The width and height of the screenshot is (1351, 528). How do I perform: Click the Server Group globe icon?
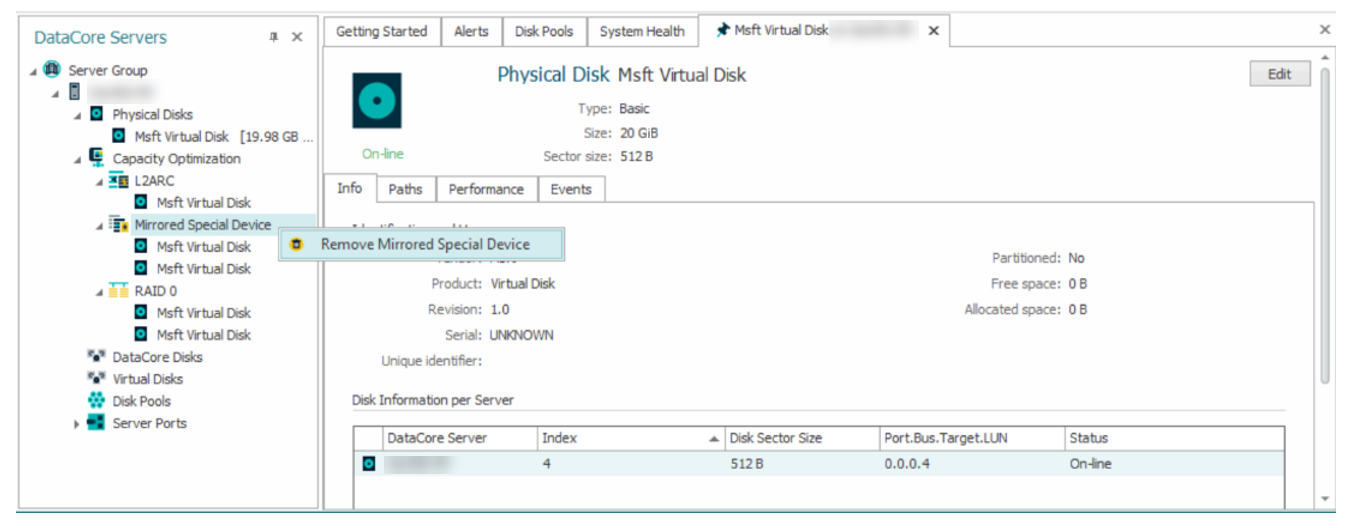tap(52, 70)
